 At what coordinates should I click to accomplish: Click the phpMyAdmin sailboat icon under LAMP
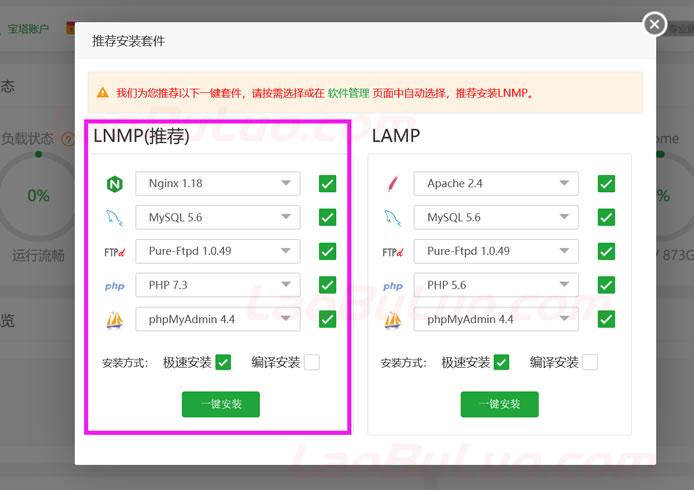point(393,320)
